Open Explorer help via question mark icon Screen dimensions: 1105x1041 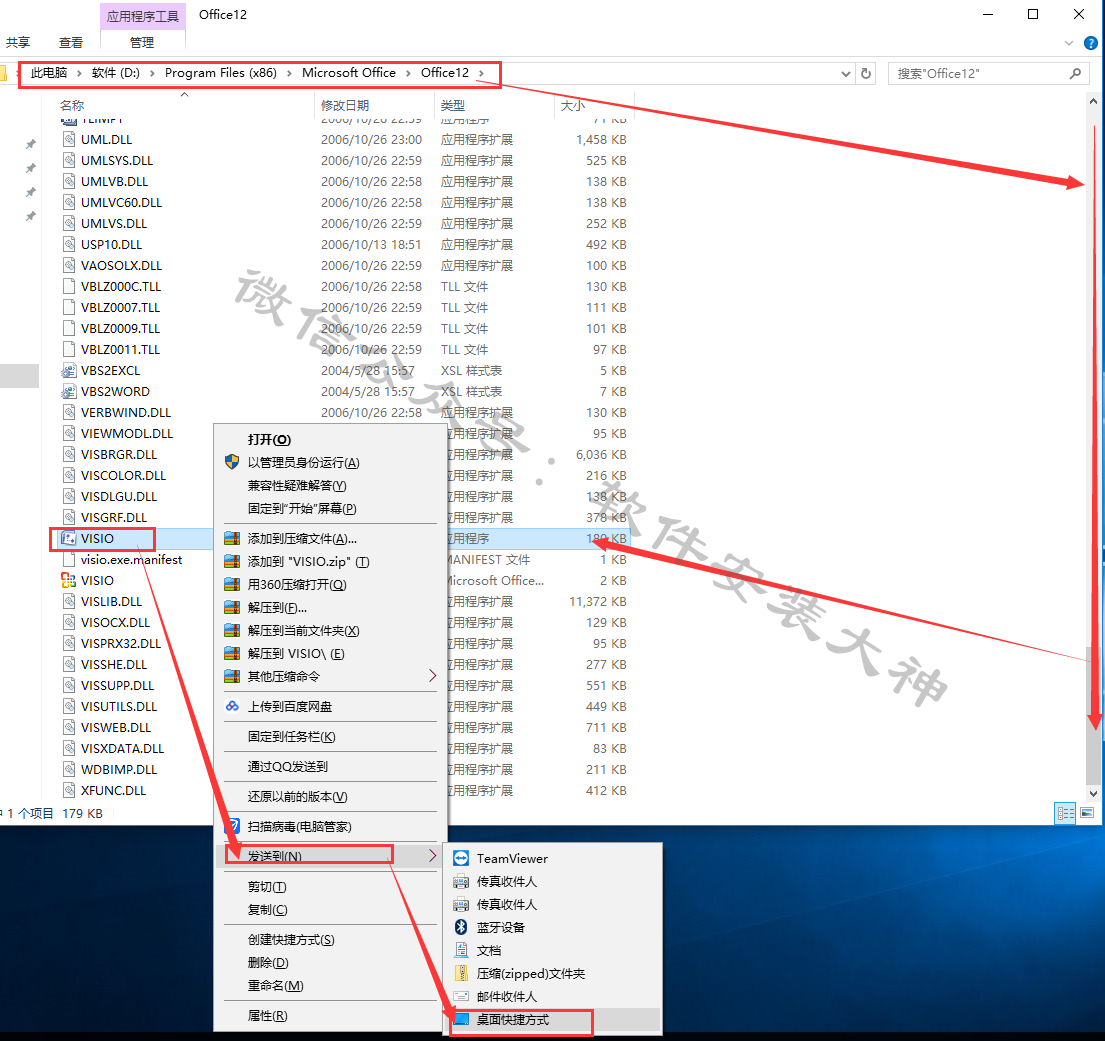1090,43
